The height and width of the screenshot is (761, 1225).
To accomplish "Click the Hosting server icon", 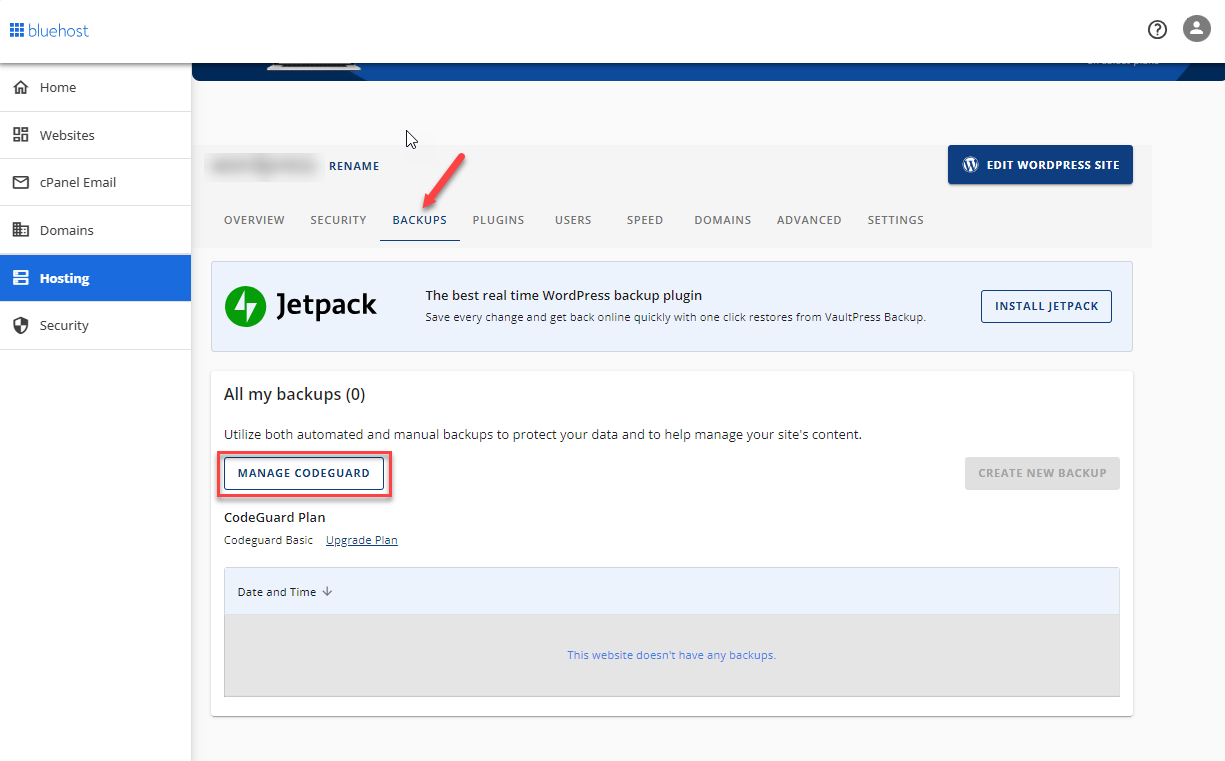I will (x=20, y=278).
